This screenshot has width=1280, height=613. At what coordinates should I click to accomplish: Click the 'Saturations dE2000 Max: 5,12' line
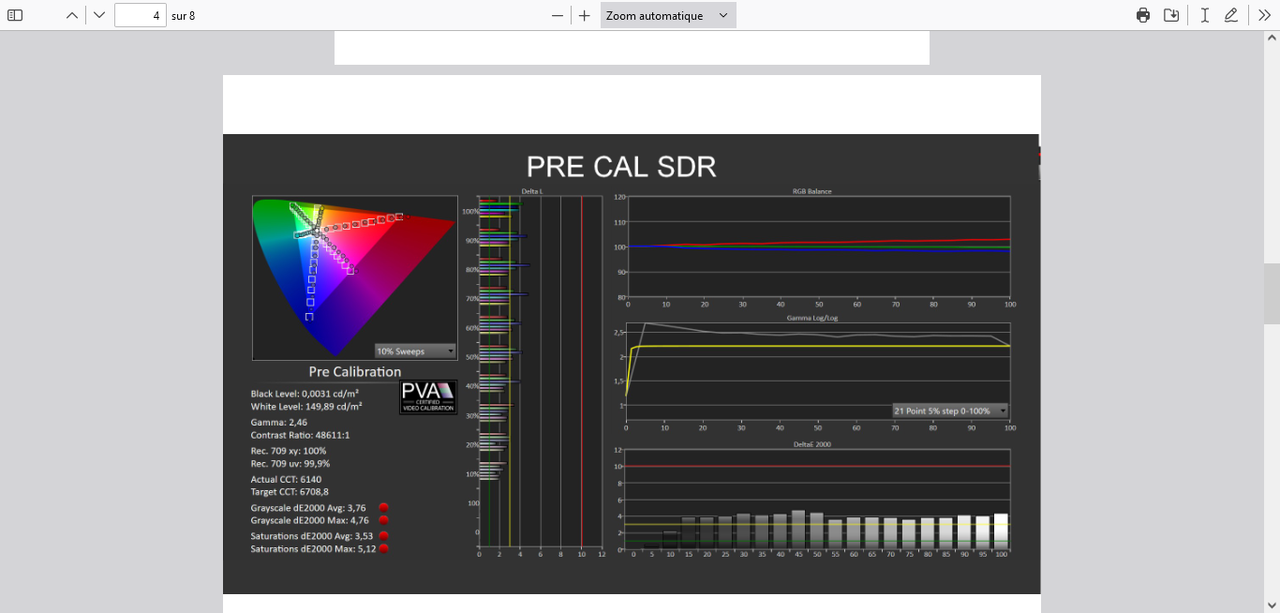313,549
